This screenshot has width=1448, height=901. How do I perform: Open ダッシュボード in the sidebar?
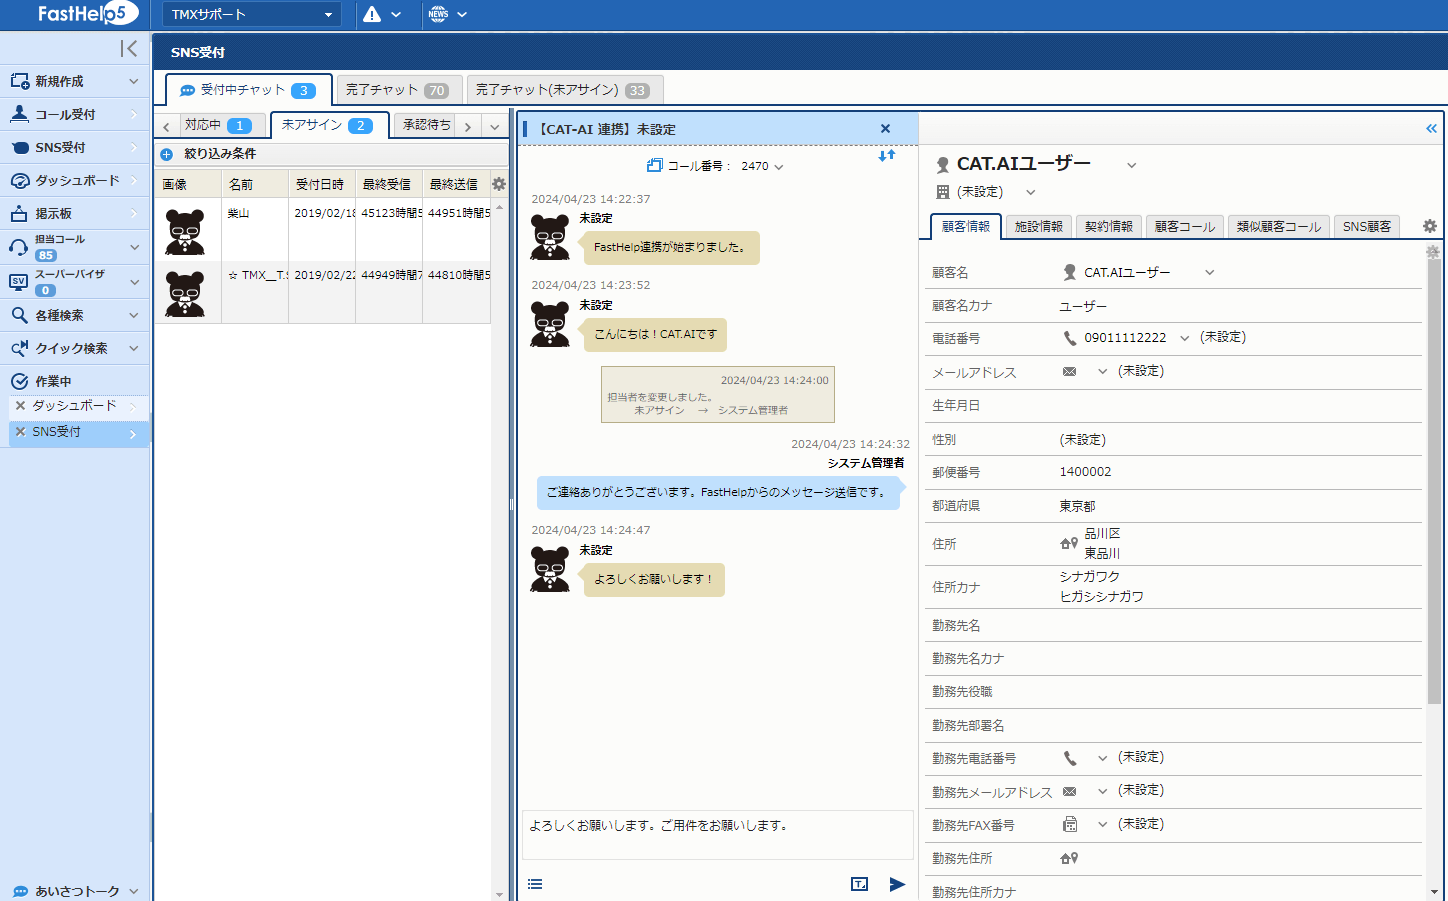[76, 181]
